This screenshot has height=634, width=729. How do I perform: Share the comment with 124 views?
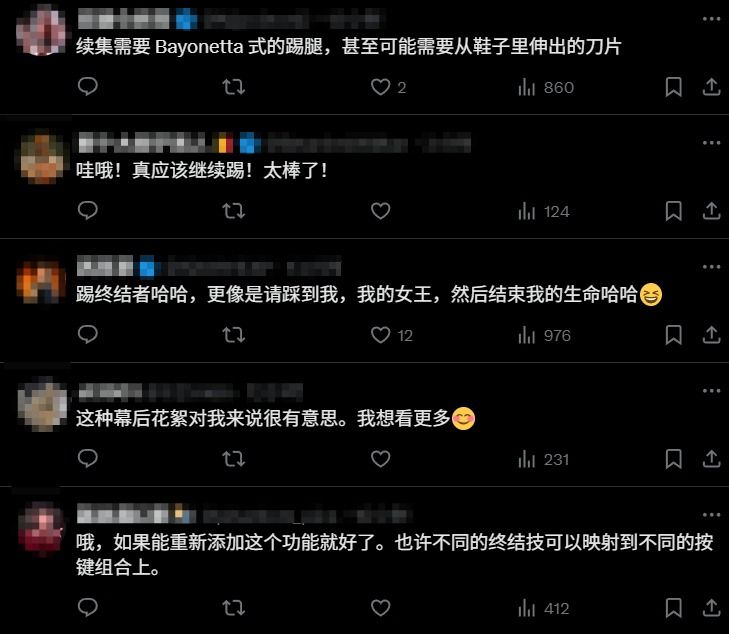pyautogui.click(x=711, y=211)
